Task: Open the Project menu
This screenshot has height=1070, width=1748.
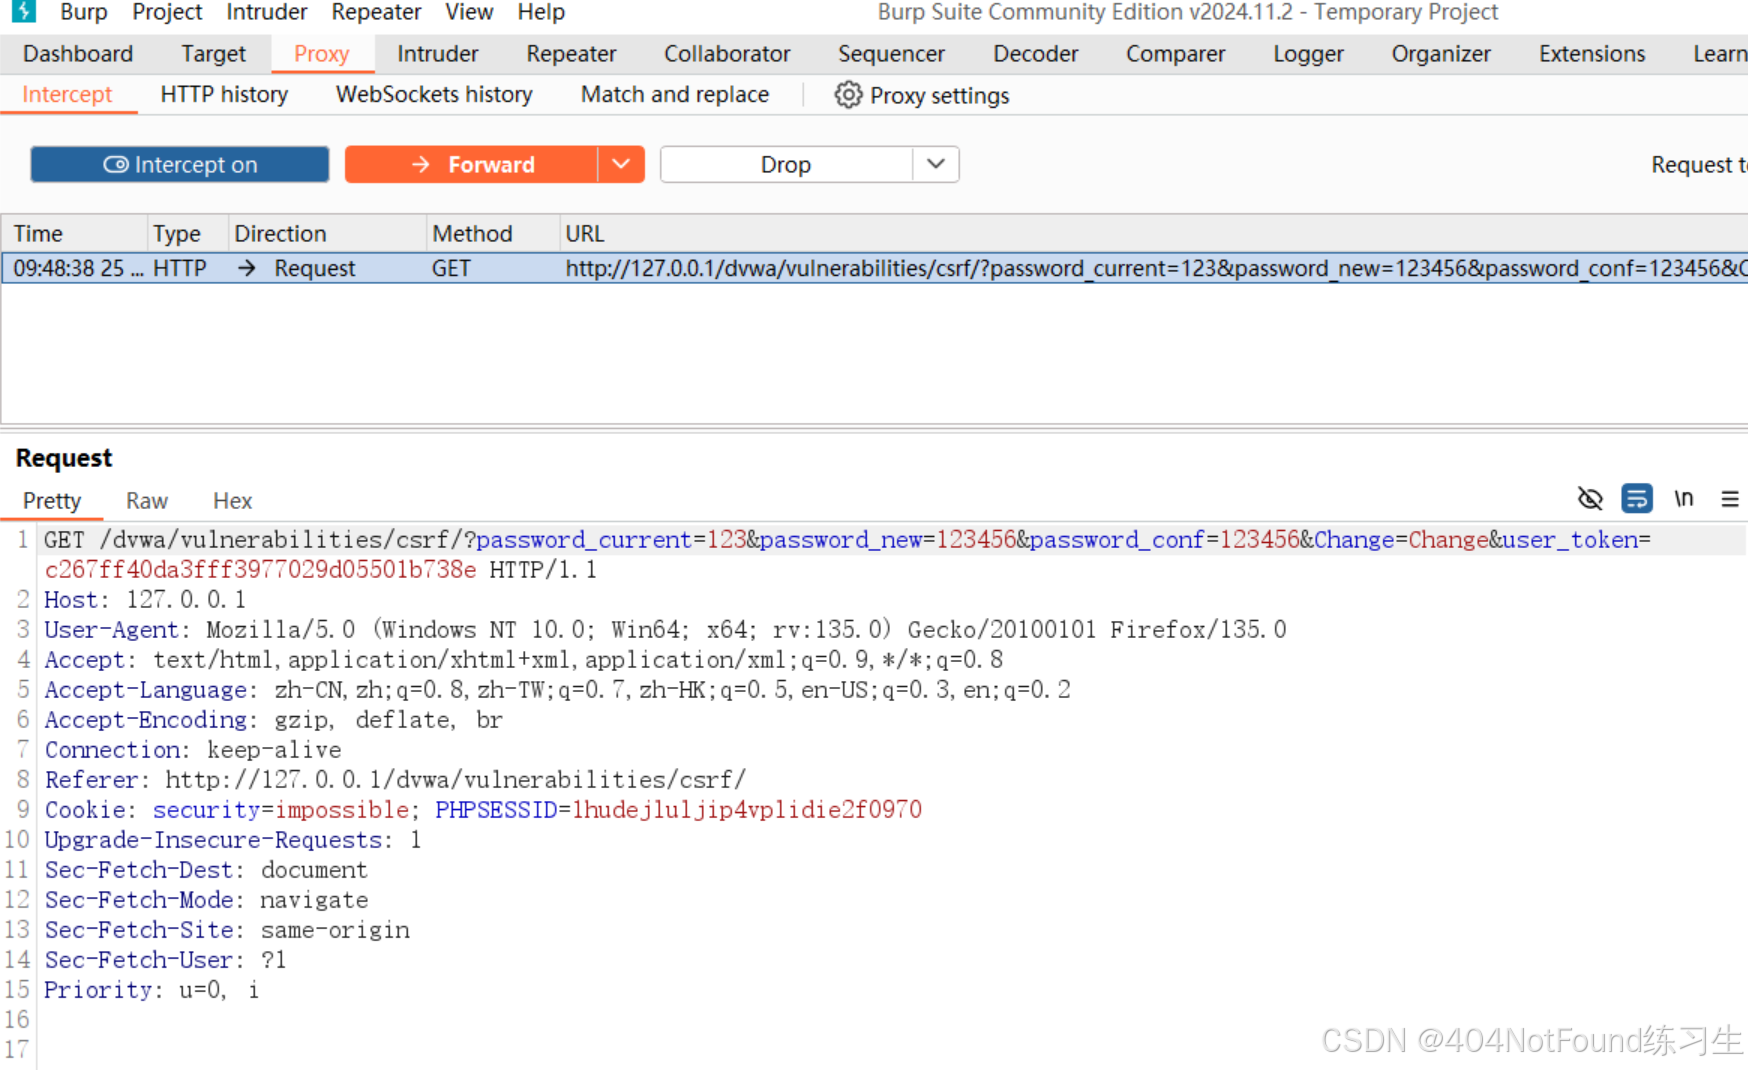Action: coord(167,12)
